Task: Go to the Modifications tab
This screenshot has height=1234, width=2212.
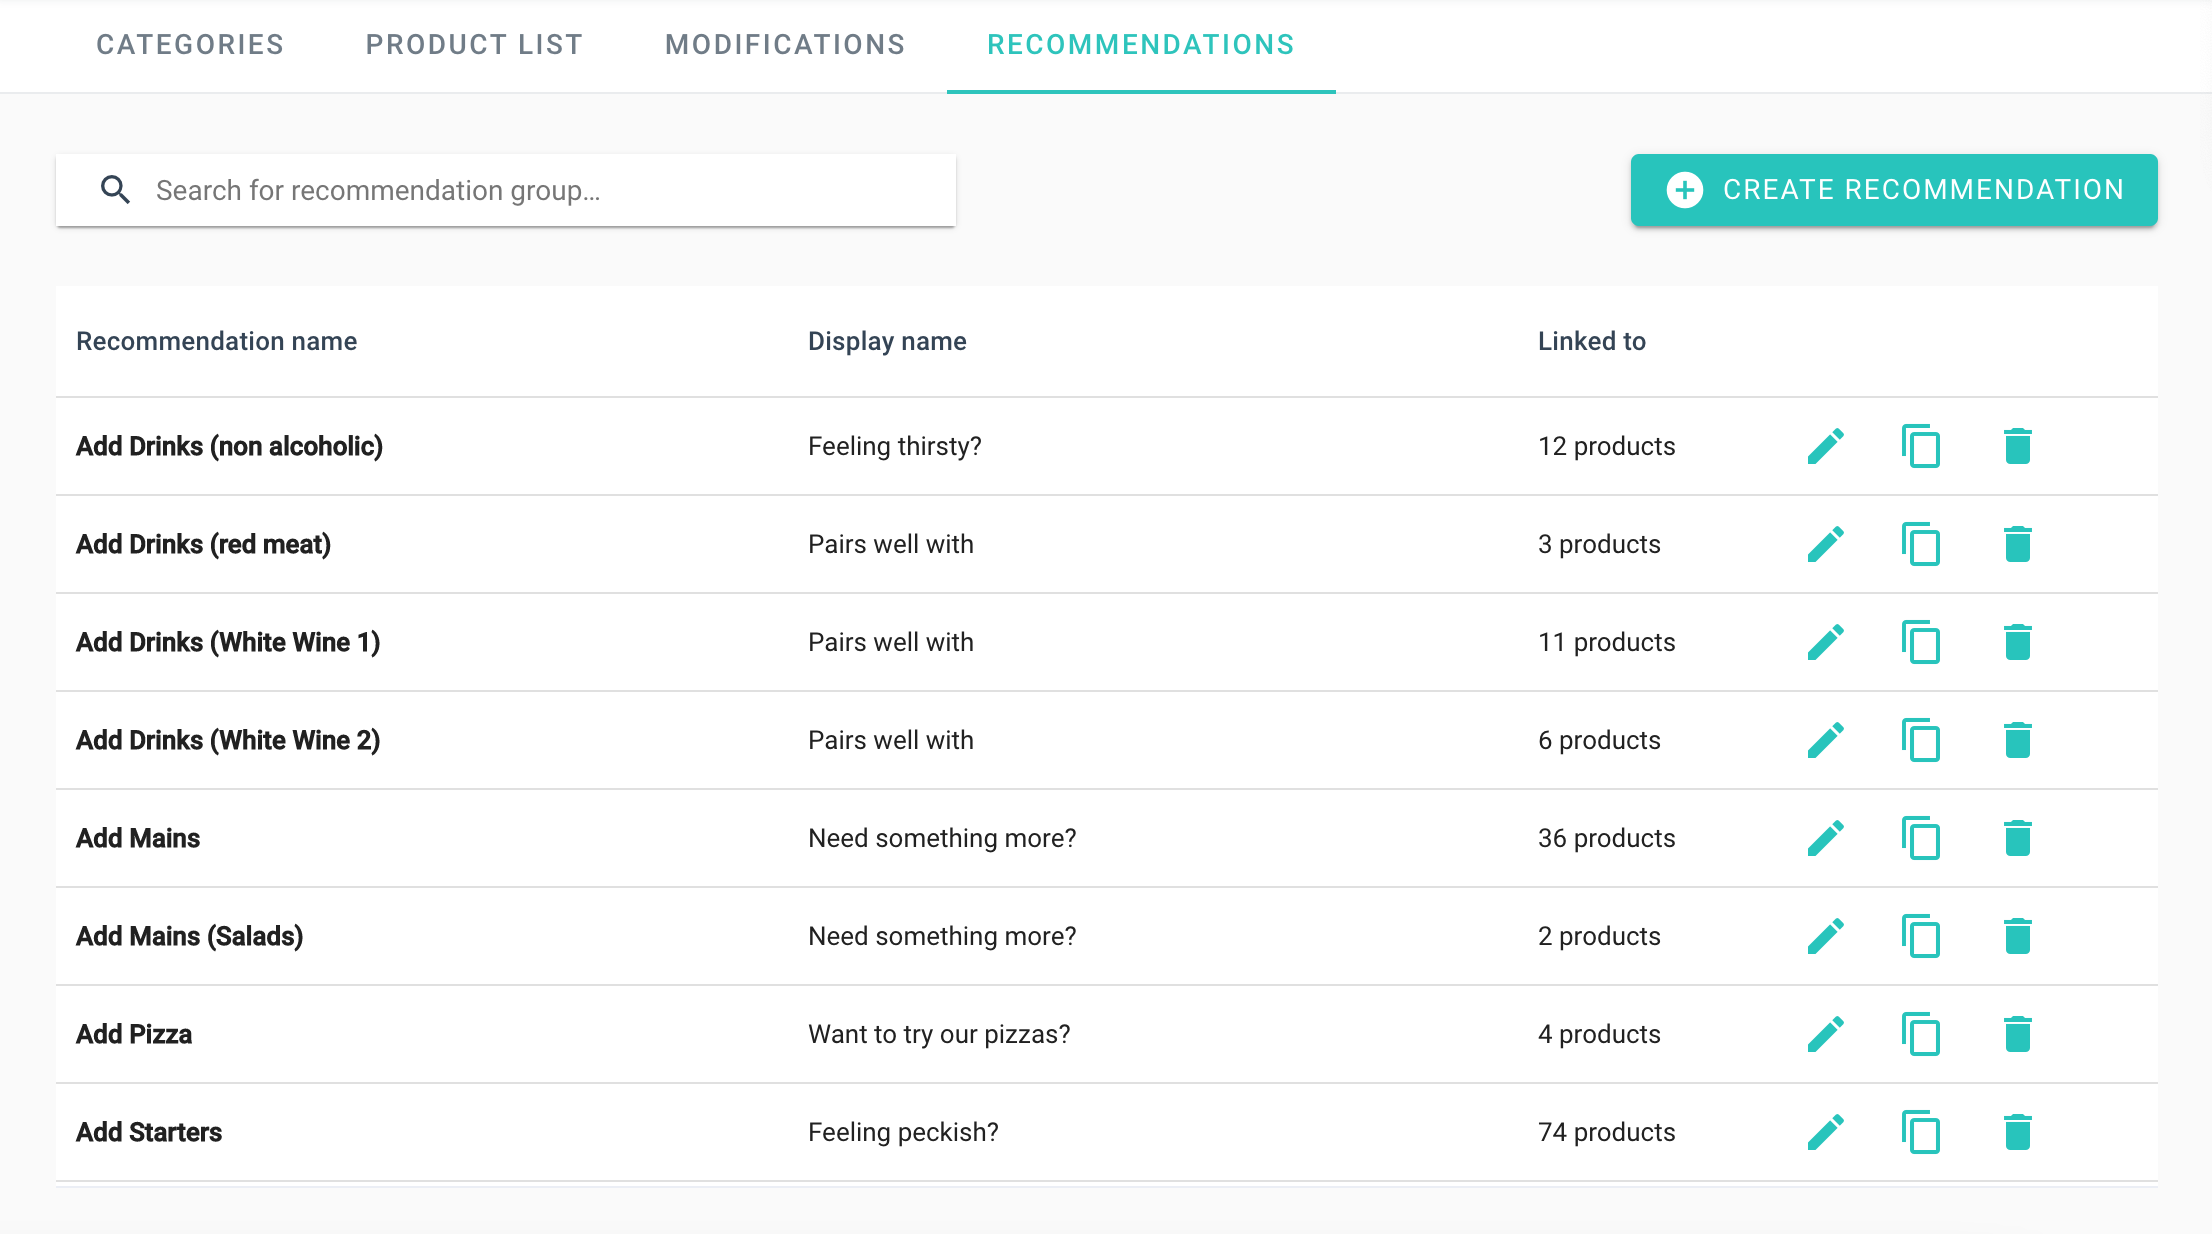Action: pos(785,45)
